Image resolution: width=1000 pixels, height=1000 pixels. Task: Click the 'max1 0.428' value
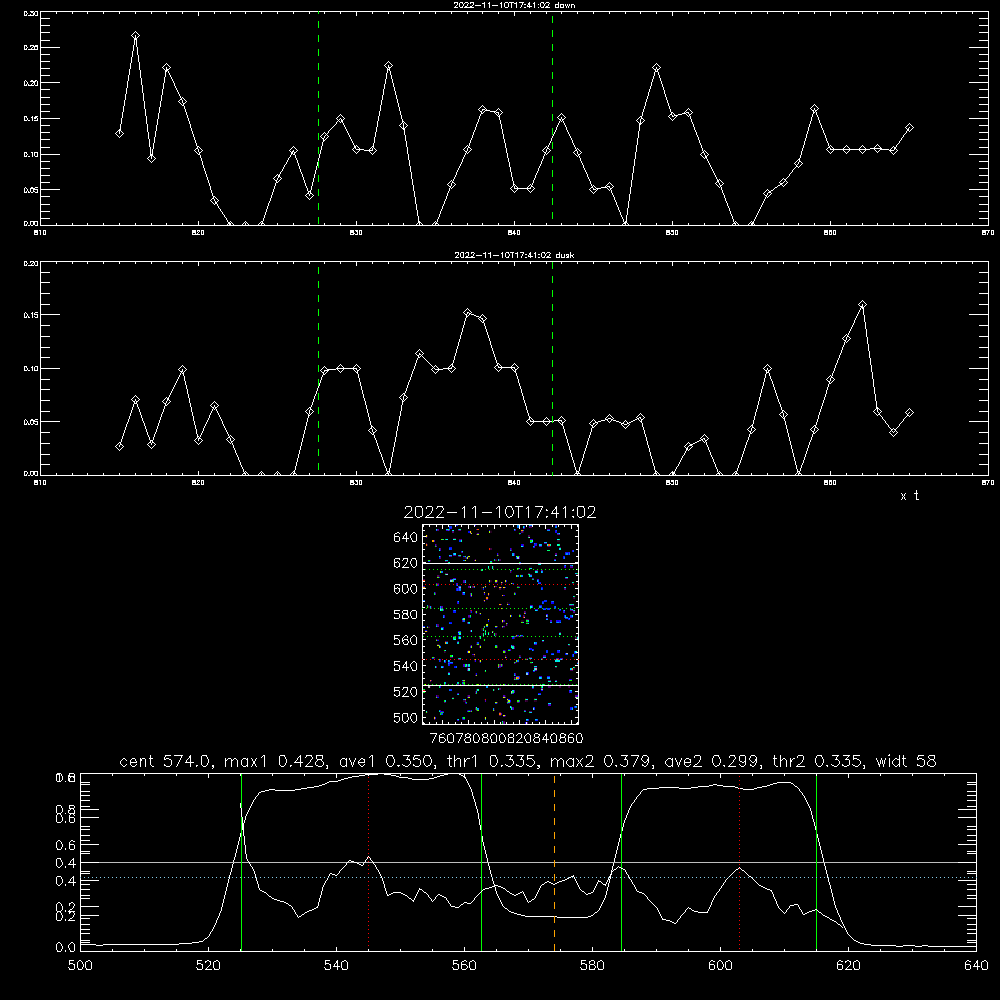point(277,761)
